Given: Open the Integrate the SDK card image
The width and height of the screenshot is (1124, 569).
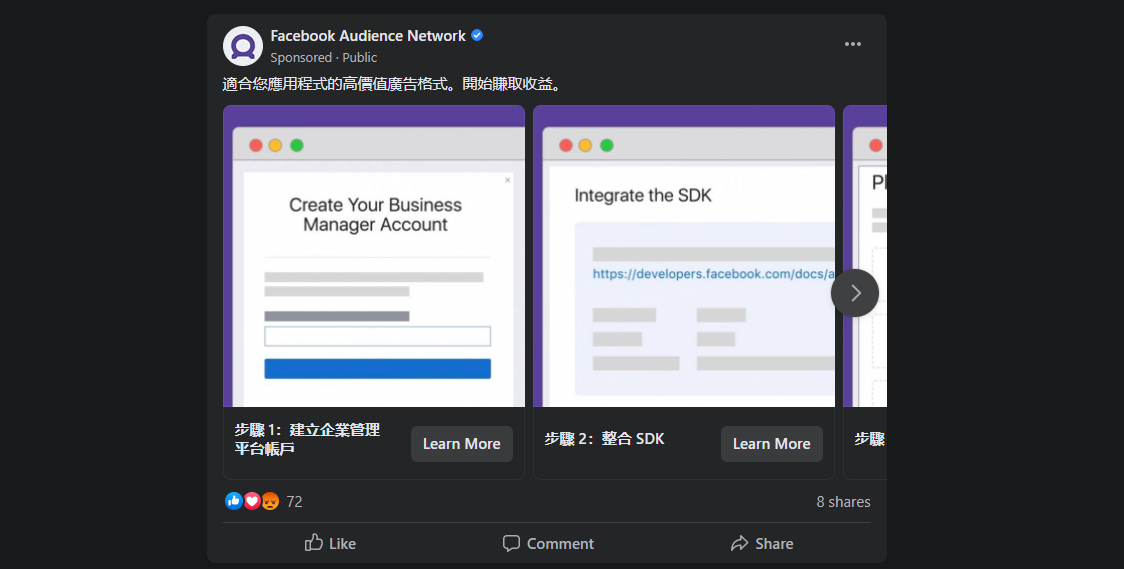Looking at the screenshot, I should click(x=684, y=257).
